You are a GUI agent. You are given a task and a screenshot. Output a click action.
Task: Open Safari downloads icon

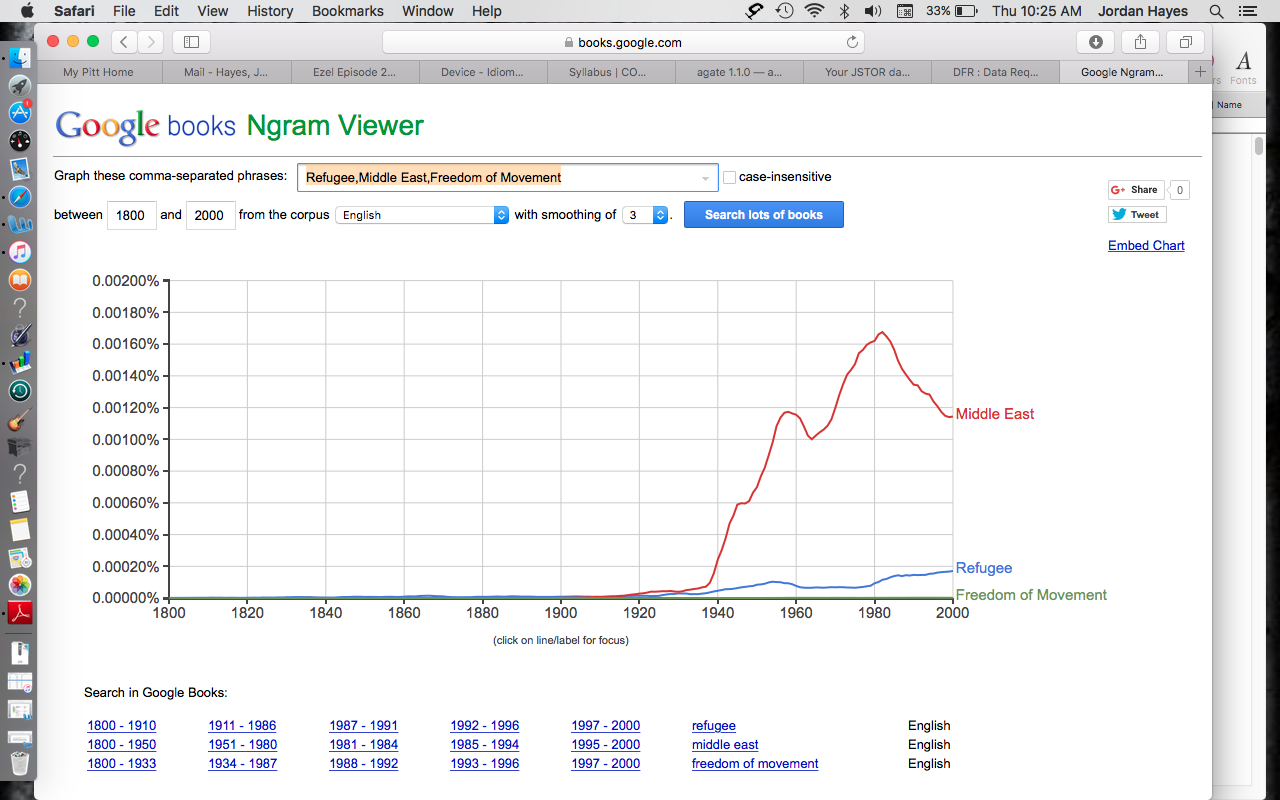[1096, 42]
